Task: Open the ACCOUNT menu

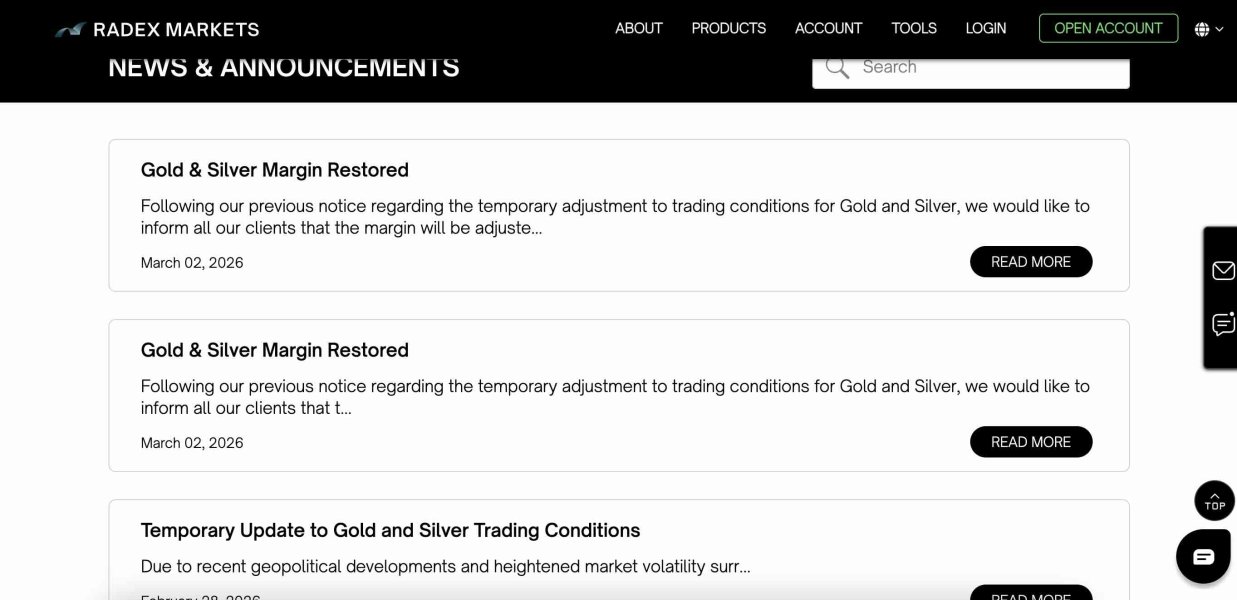Action: click(x=828, y=28)
